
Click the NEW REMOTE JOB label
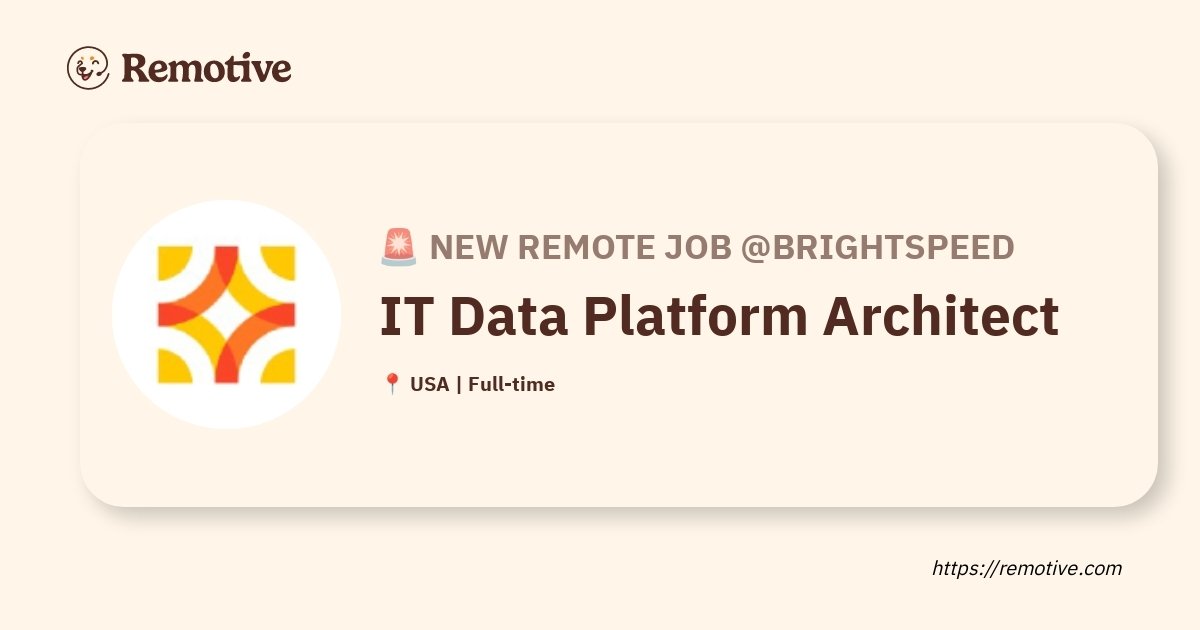point(580,247)
